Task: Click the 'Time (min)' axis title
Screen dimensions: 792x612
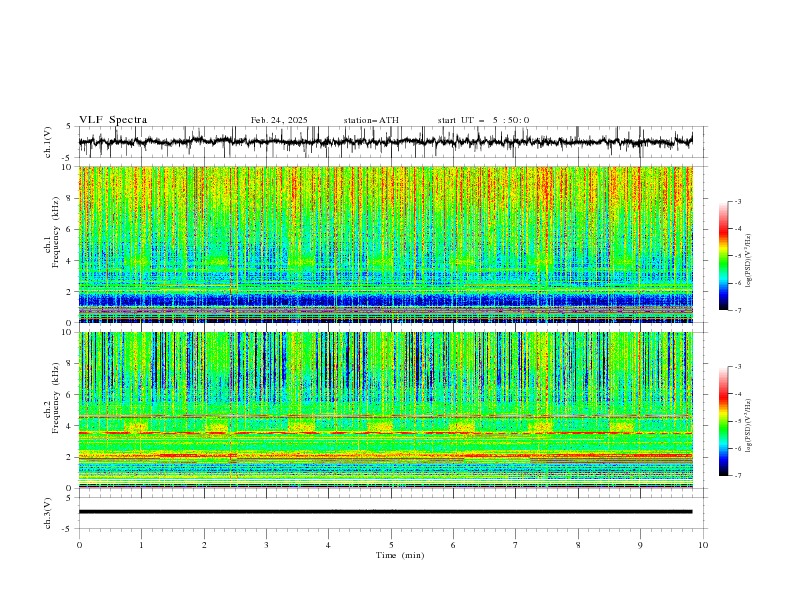Action: [400, 555]
